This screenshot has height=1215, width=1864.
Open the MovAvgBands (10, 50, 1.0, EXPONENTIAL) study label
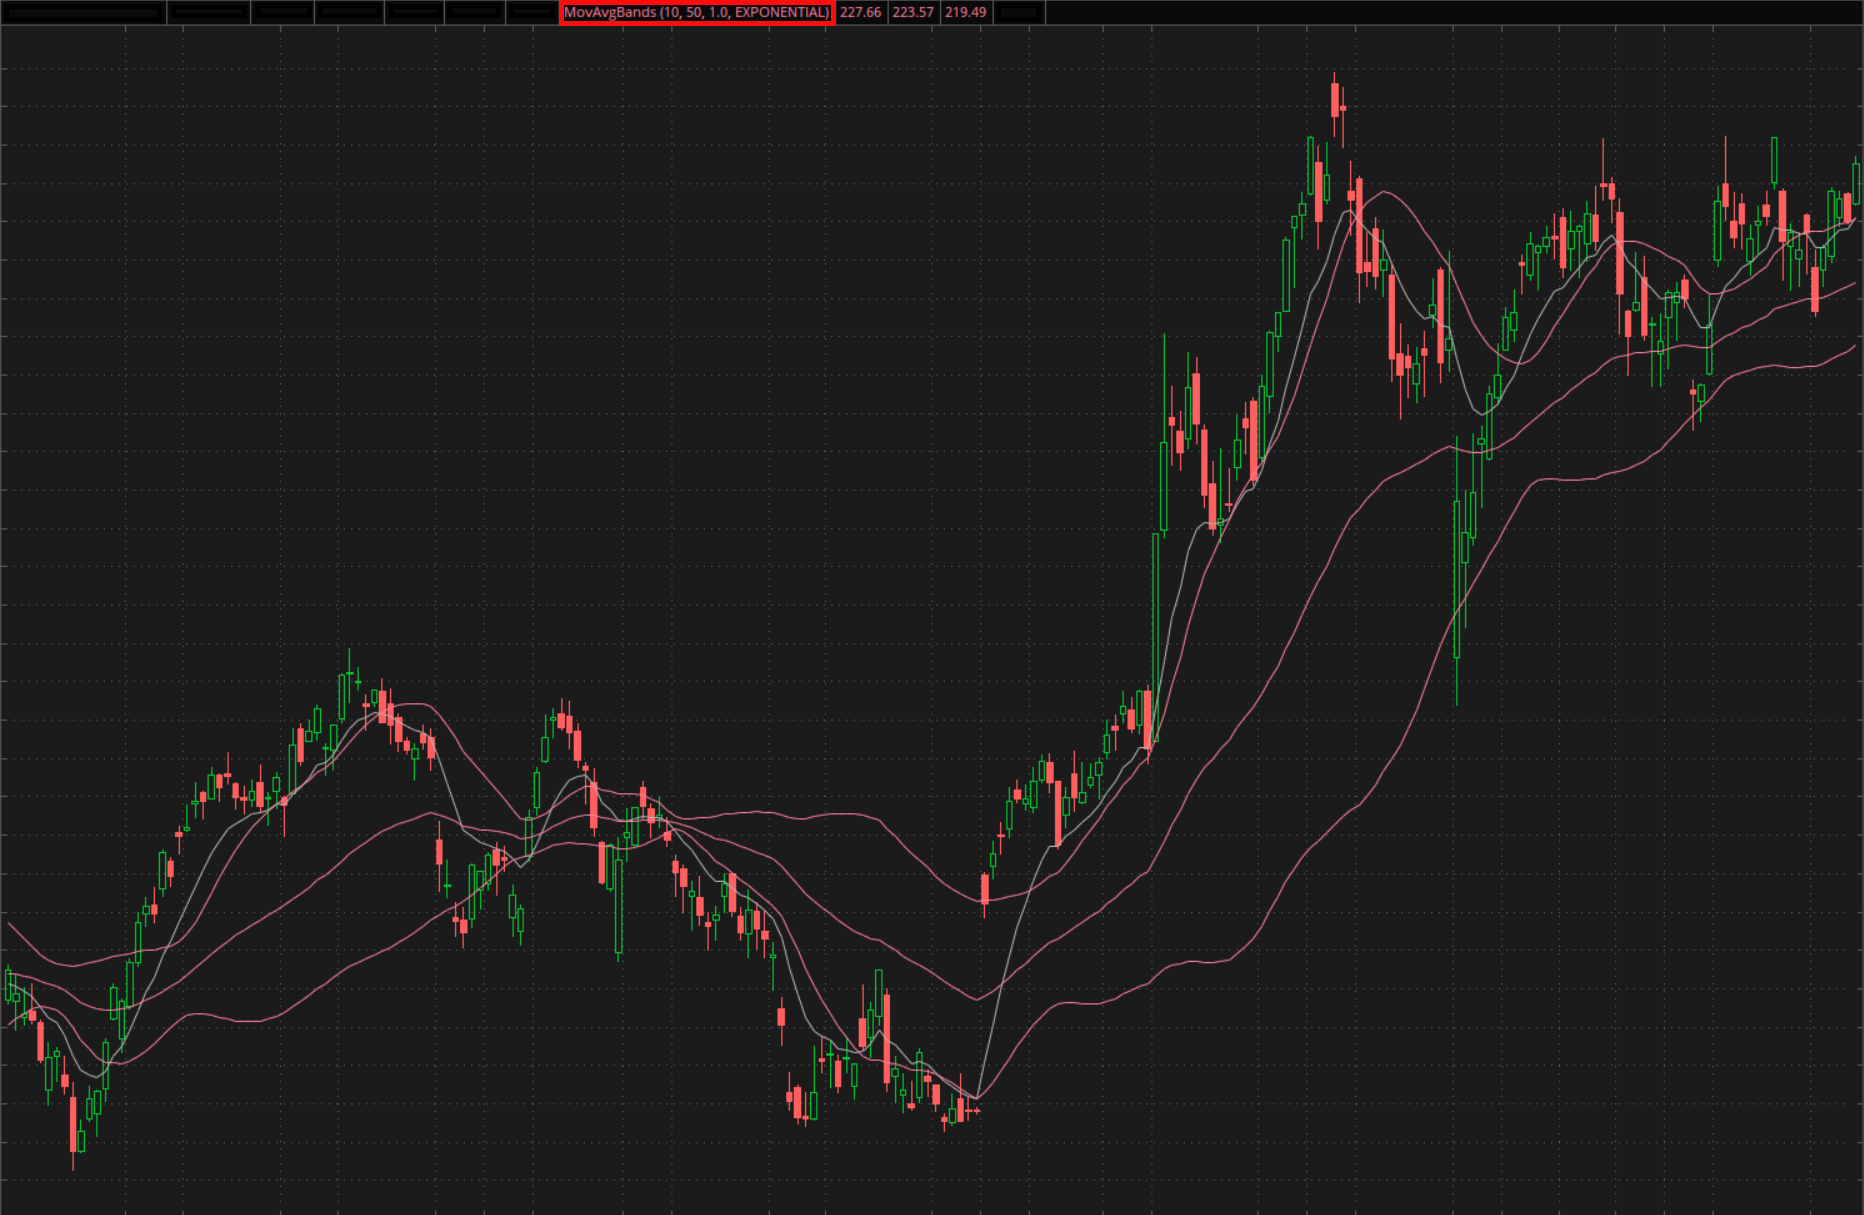(697, 13)
